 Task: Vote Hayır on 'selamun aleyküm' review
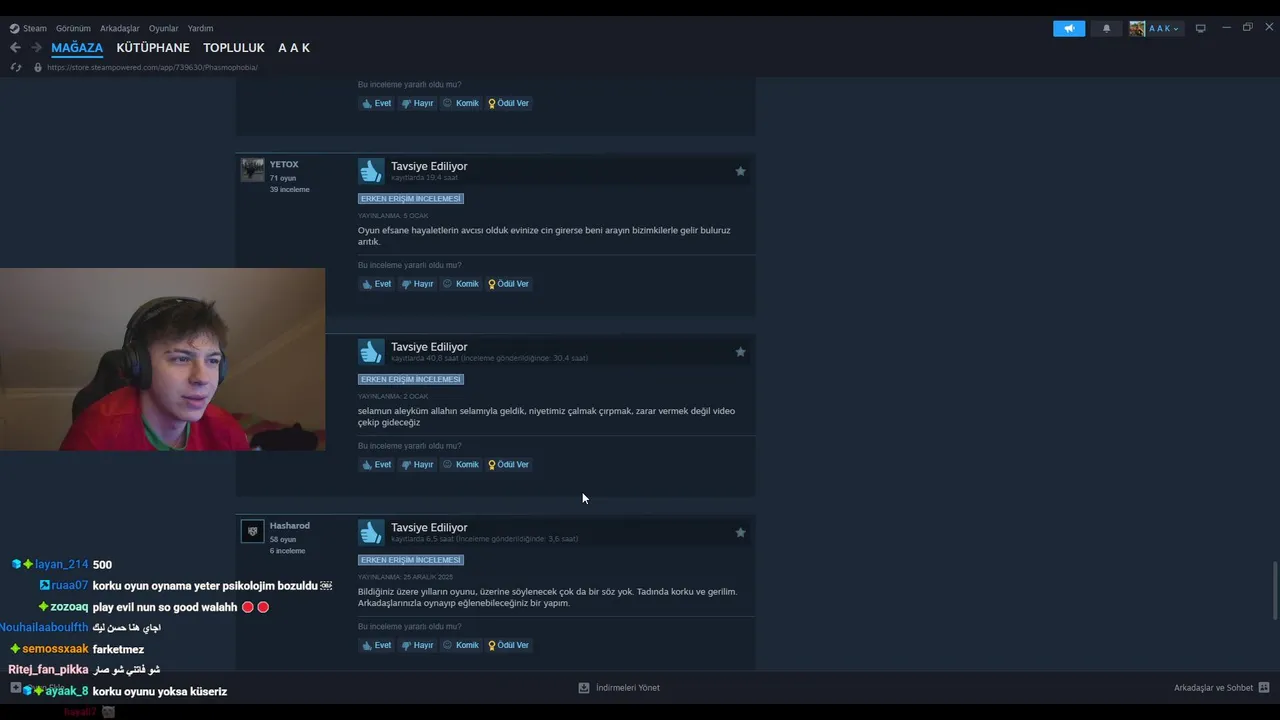click(x=418, y=465)
